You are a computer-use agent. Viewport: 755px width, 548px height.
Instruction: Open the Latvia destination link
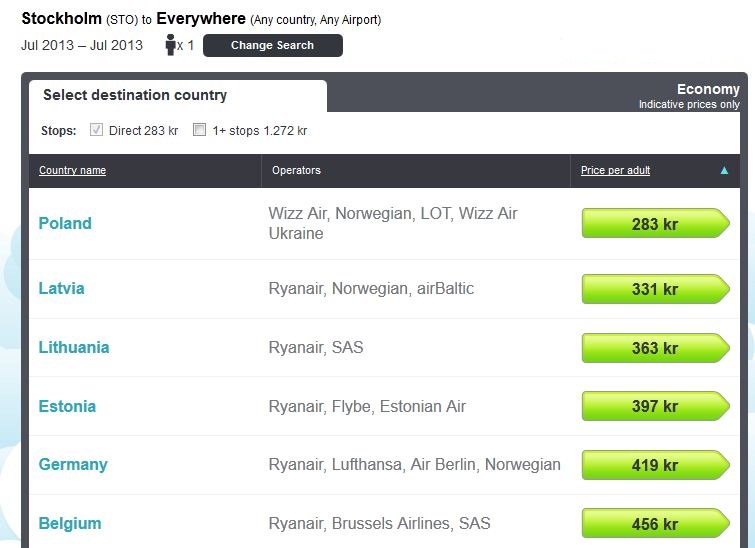coord(62,288)
